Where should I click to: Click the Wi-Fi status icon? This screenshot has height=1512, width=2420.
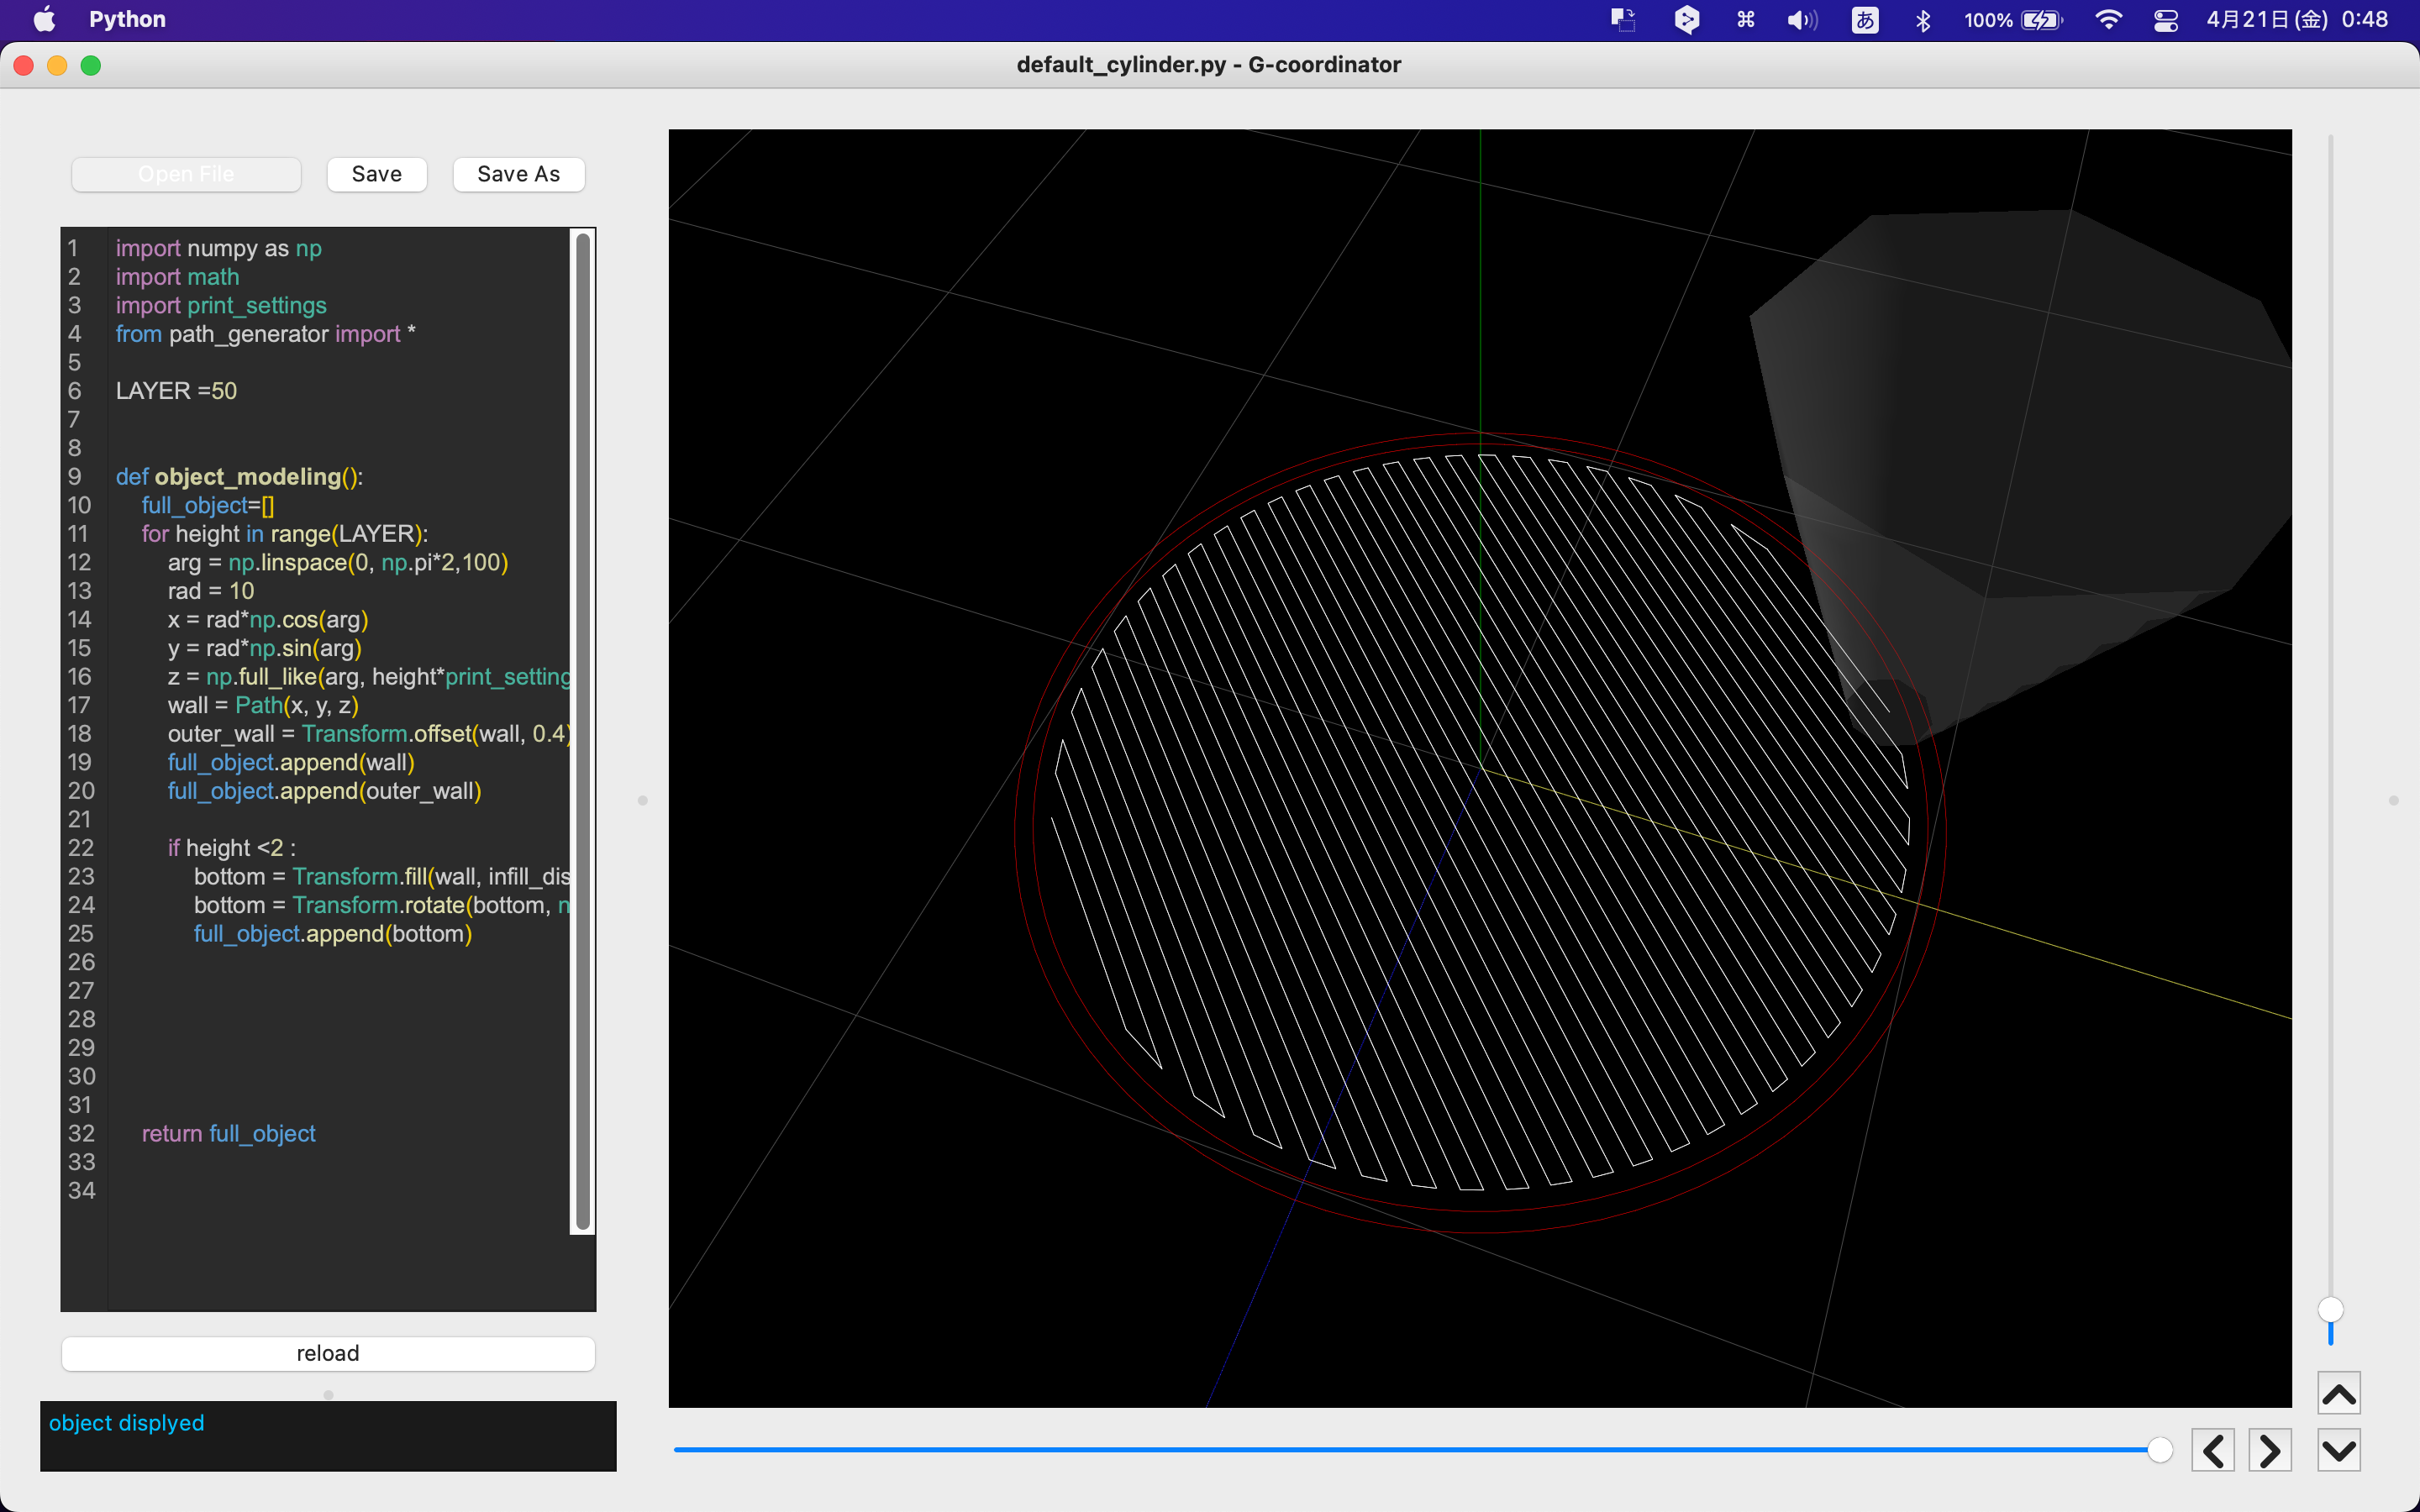(x=2109, y=19)
